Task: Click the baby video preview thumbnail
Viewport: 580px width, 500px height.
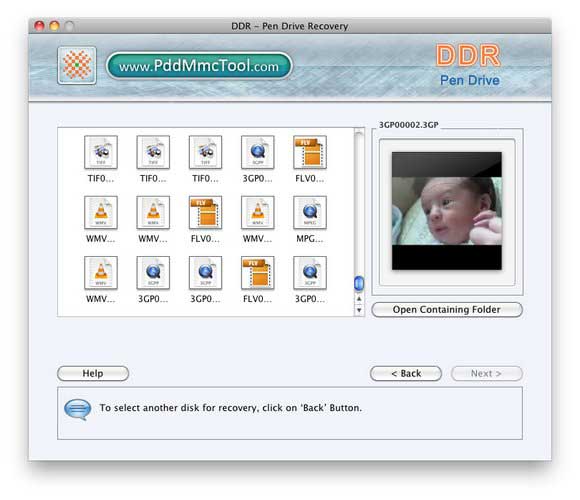Action: pos(447,211)
